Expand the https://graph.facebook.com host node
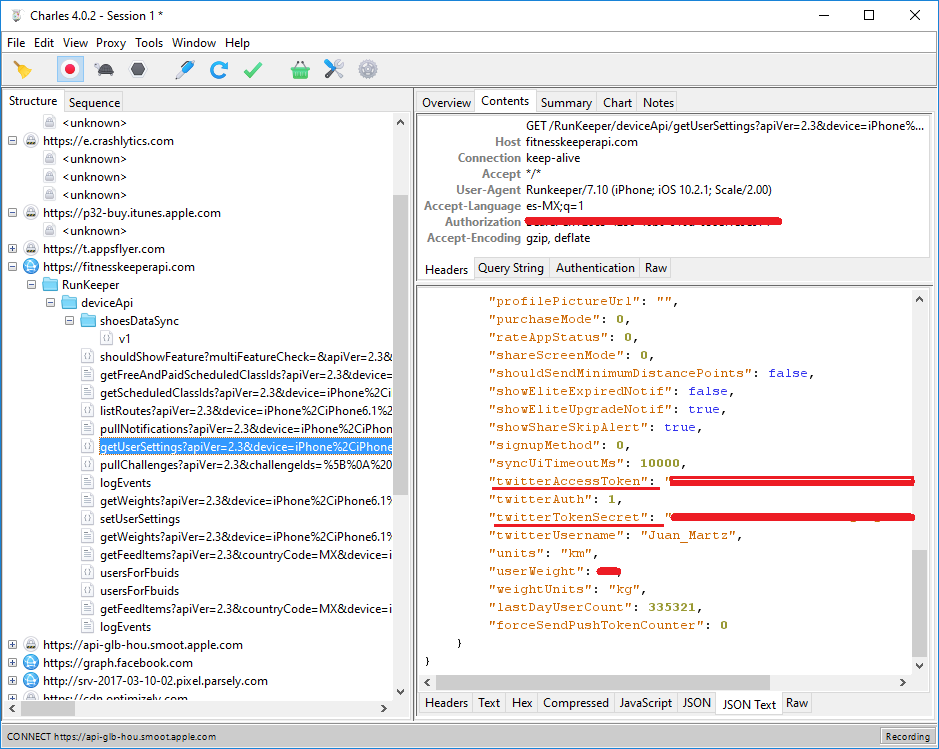939x749 pixels. coord(13,663)
